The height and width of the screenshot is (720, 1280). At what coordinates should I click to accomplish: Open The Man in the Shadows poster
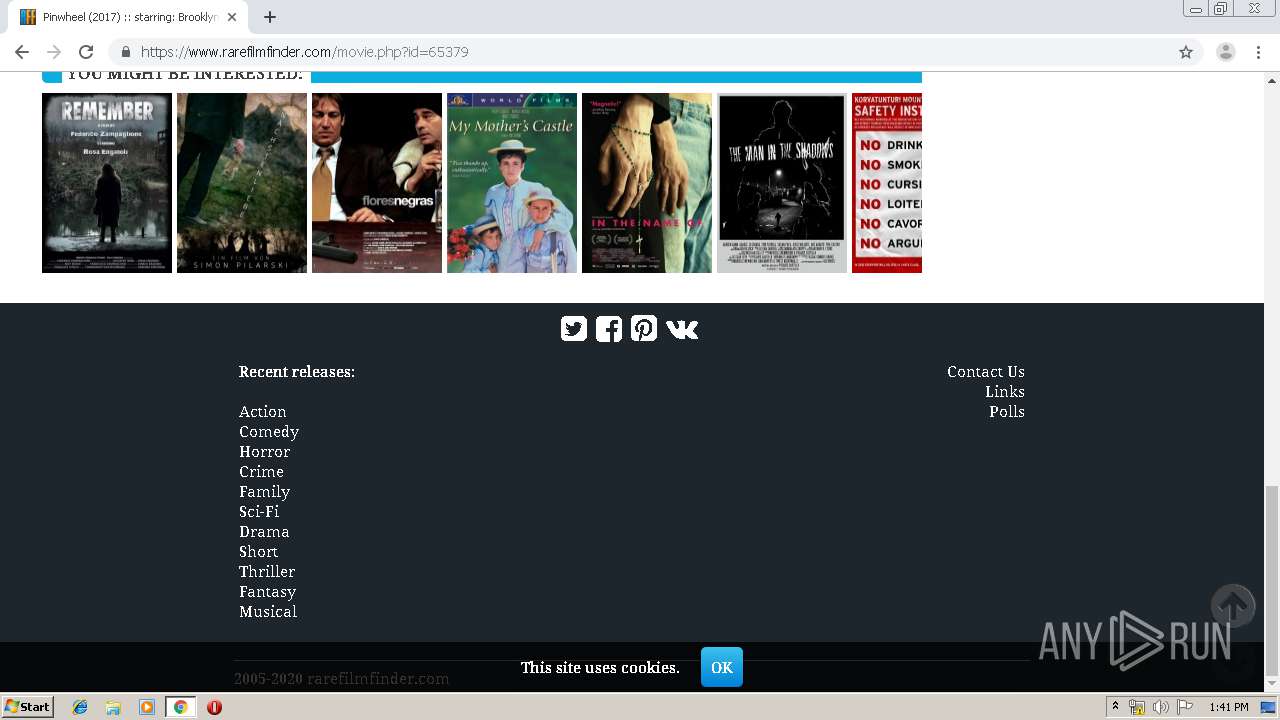[x=782, y=183]
